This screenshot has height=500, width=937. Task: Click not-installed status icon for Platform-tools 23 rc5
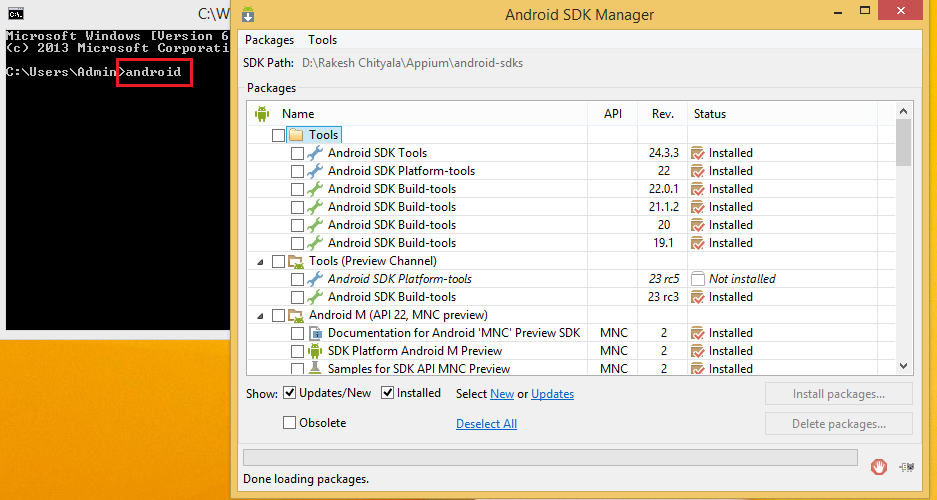point(698,278)
